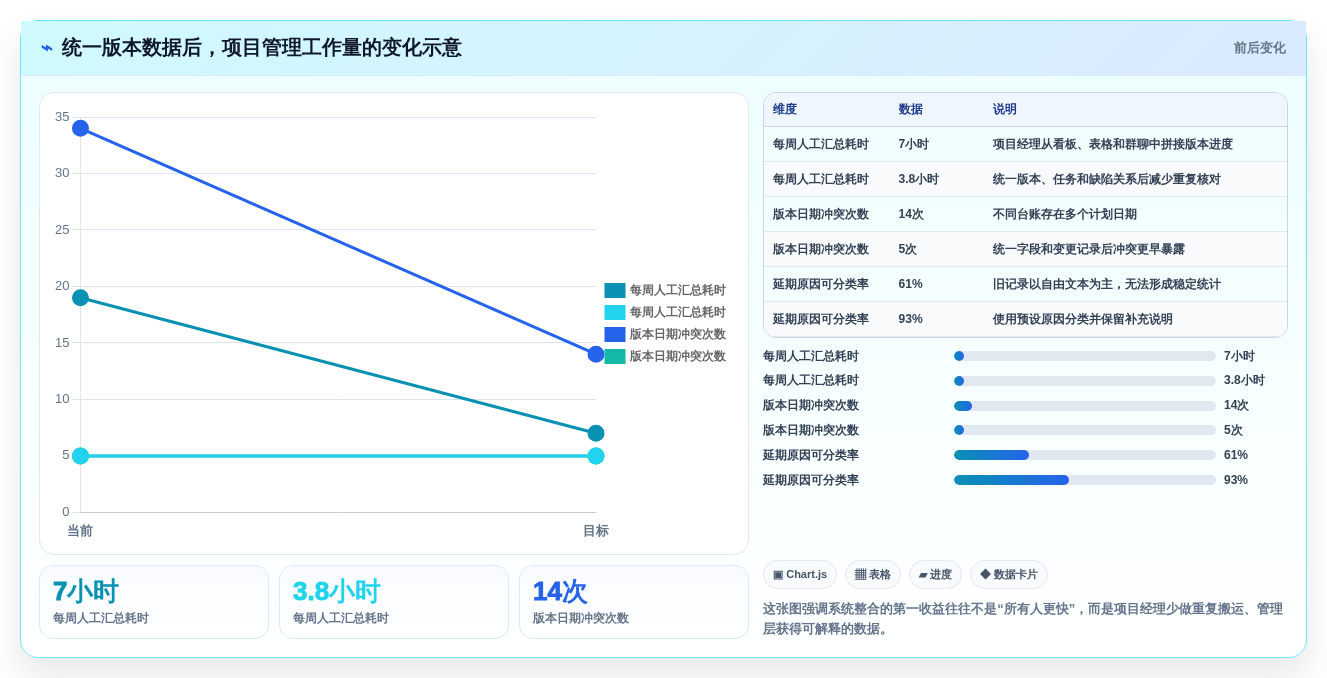Click the 进度 chip
Image resolution: width=1327 pixels, height=678 pixels.
coord(935,574)
